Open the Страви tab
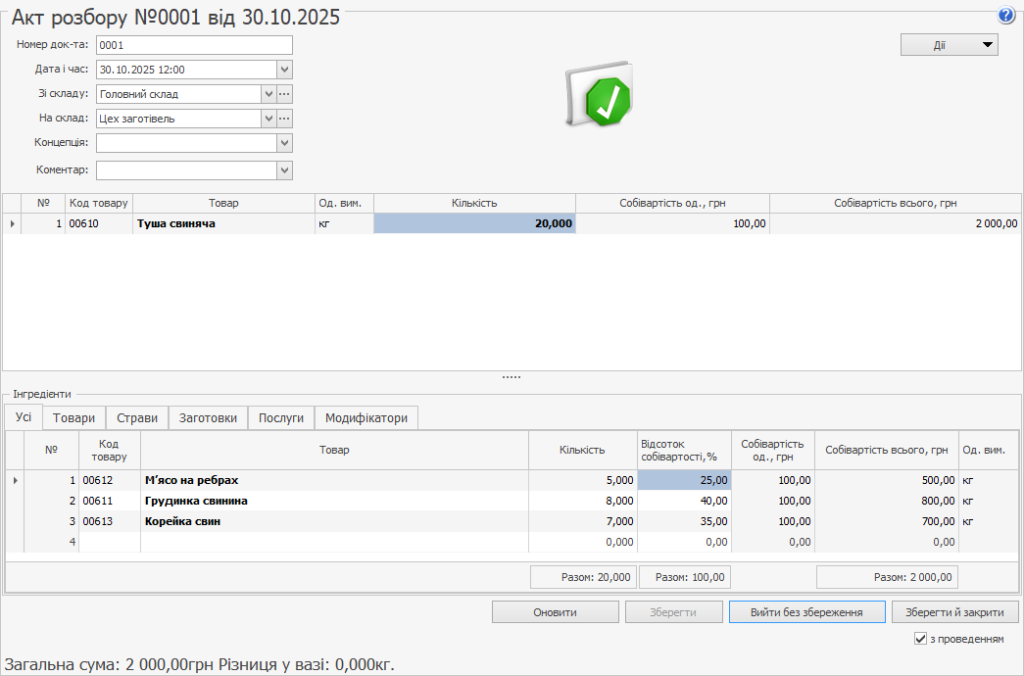The height and width of the screenshot is (676, 1024). (137, 418)
